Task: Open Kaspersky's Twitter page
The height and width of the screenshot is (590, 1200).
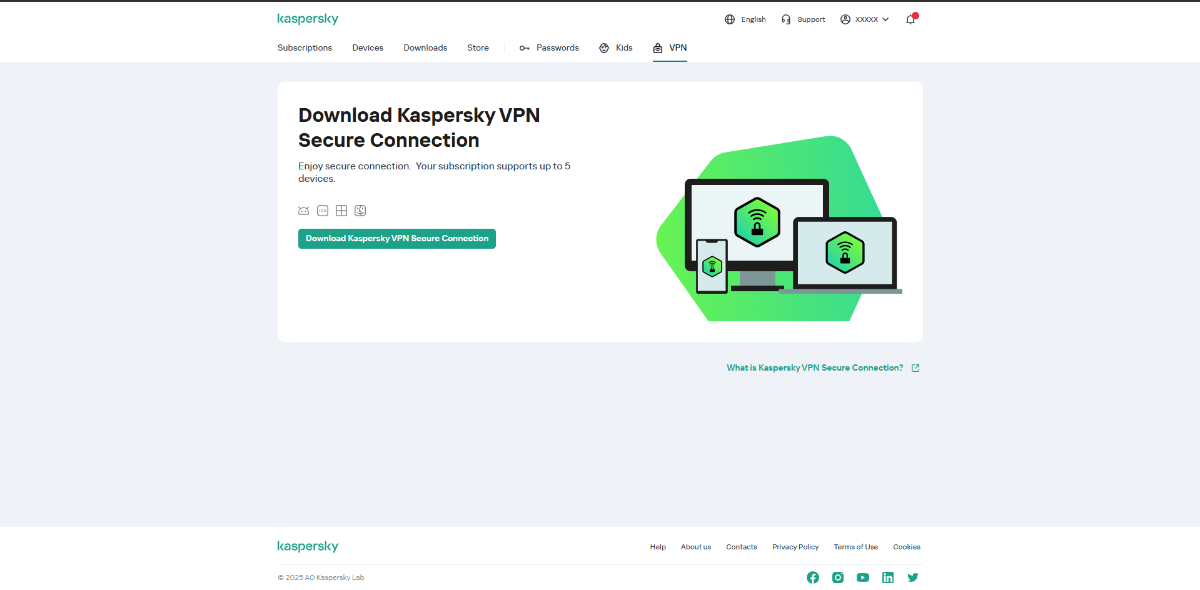Action: pos(913,577)
